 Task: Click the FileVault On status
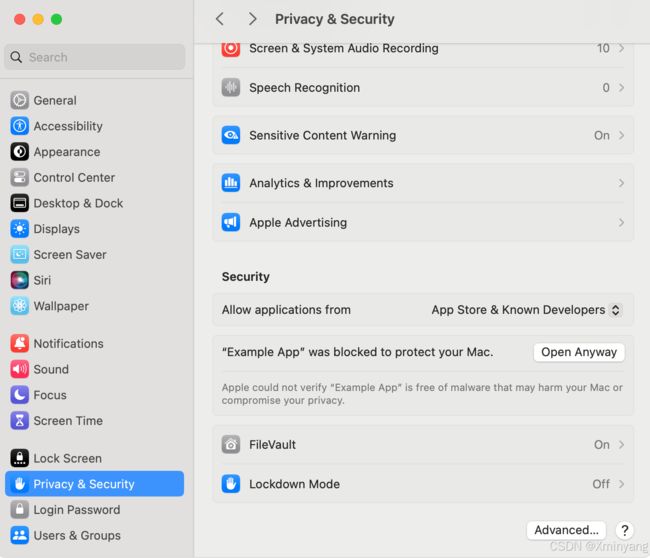click(601, 444)
